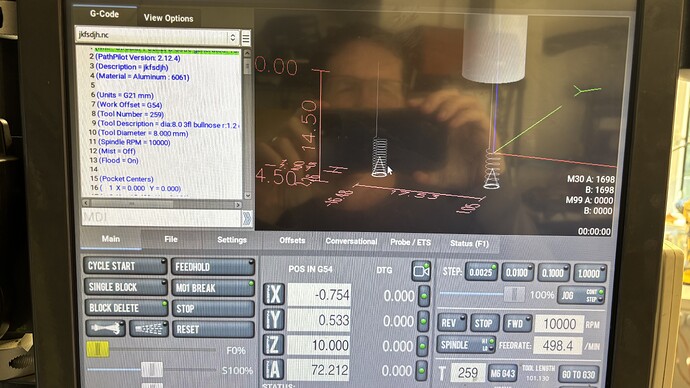
Task: Click the A position field 72.212
Action: click(x=319, y=370)
